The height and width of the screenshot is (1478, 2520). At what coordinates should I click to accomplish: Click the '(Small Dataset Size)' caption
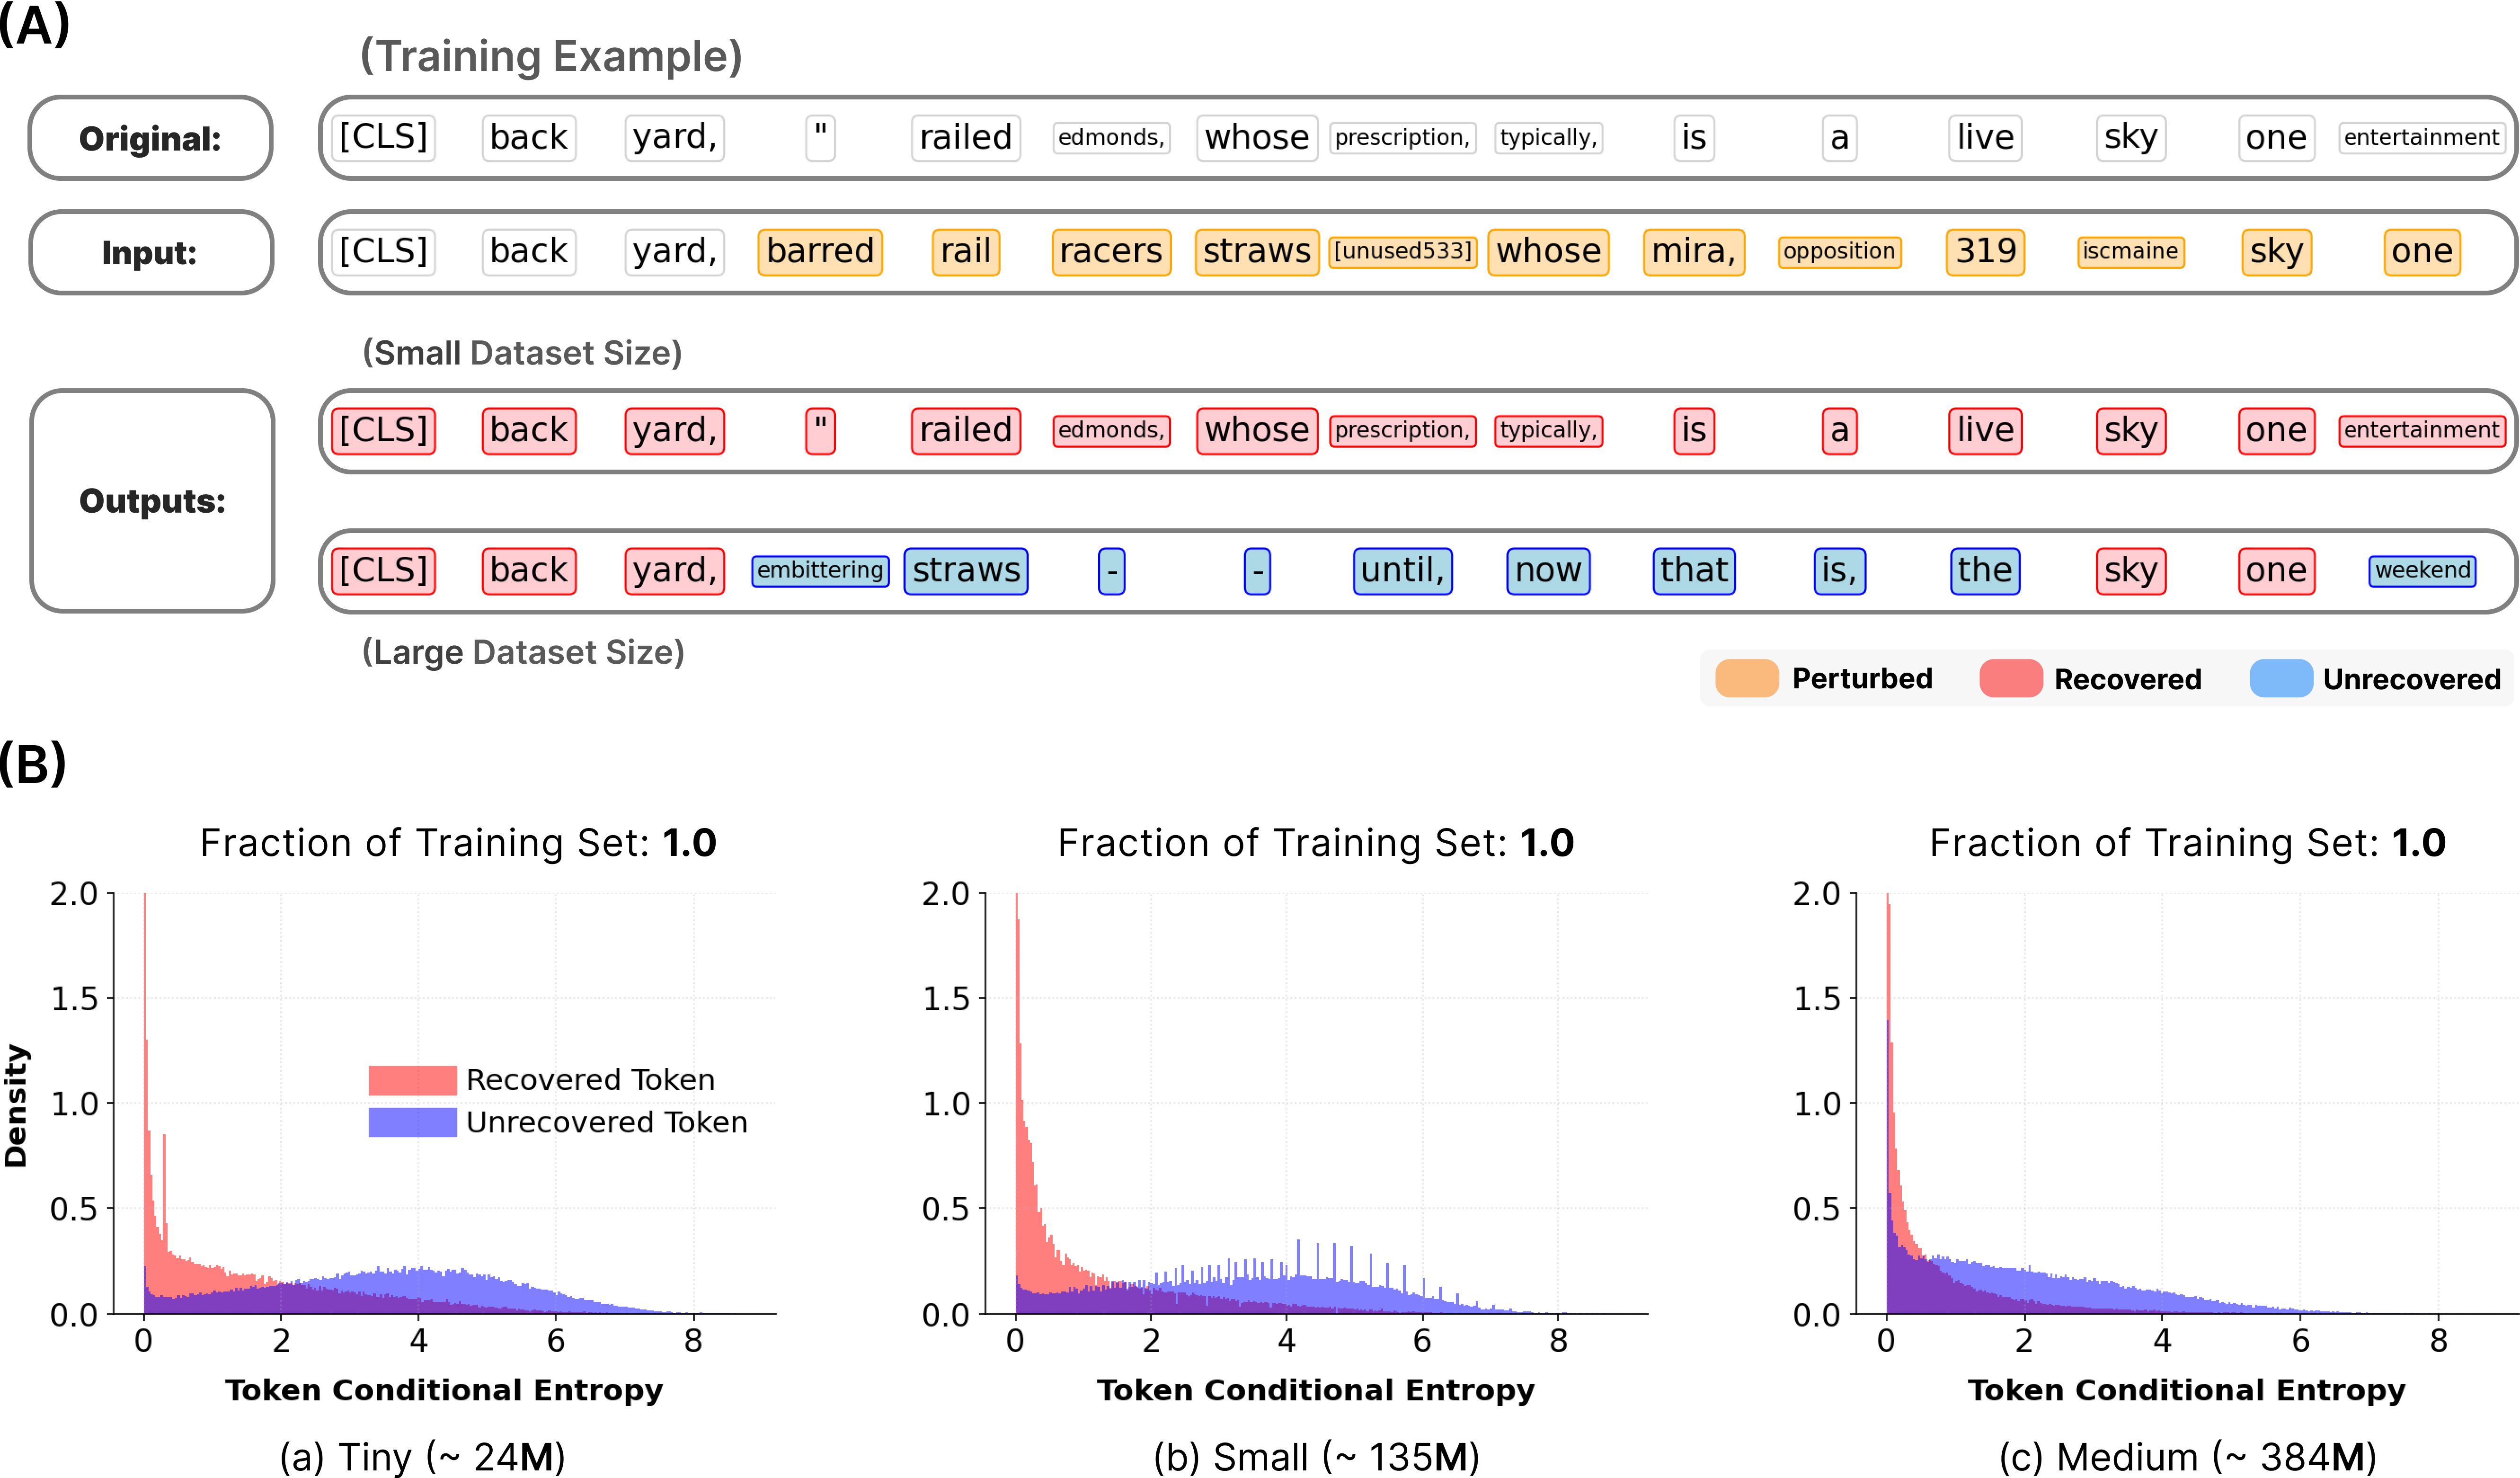522,352
